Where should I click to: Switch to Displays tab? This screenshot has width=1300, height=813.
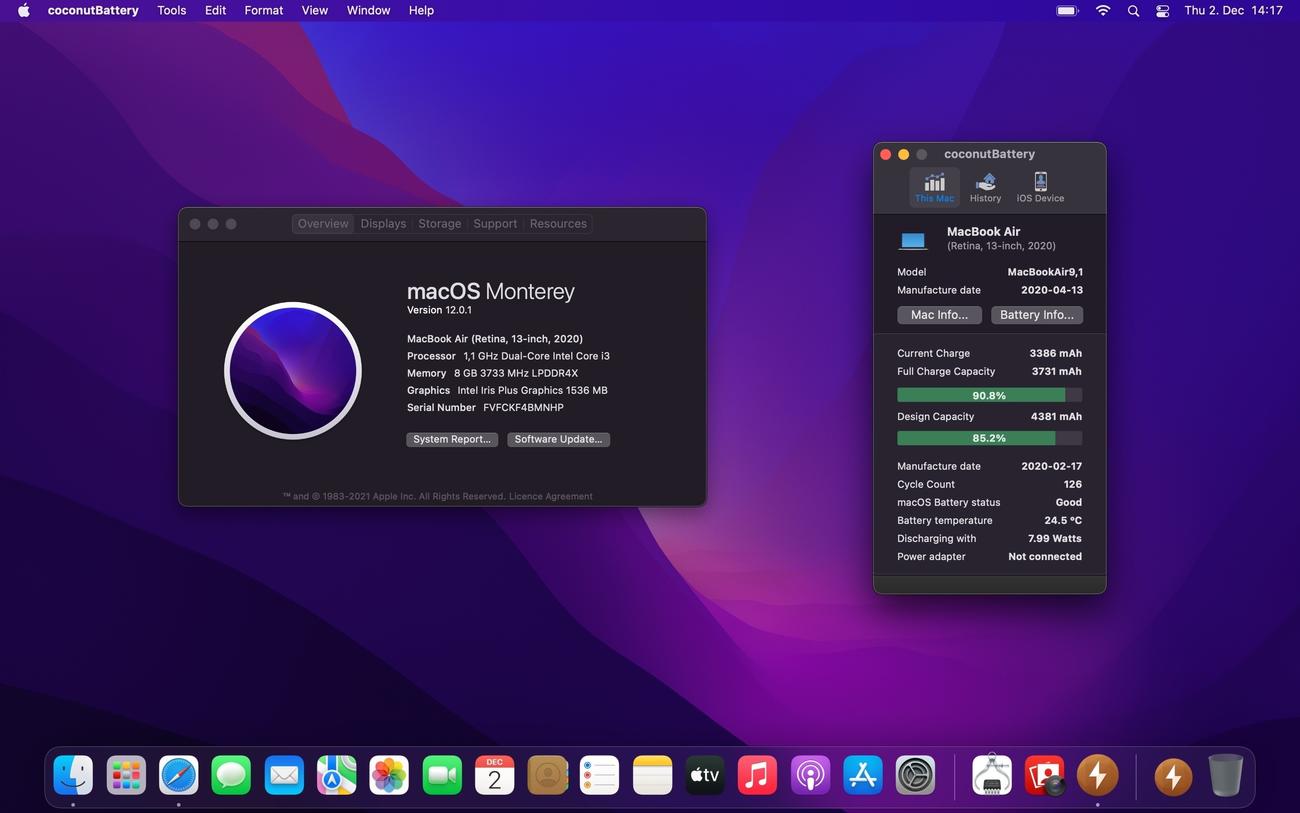[x=383, y=224]
